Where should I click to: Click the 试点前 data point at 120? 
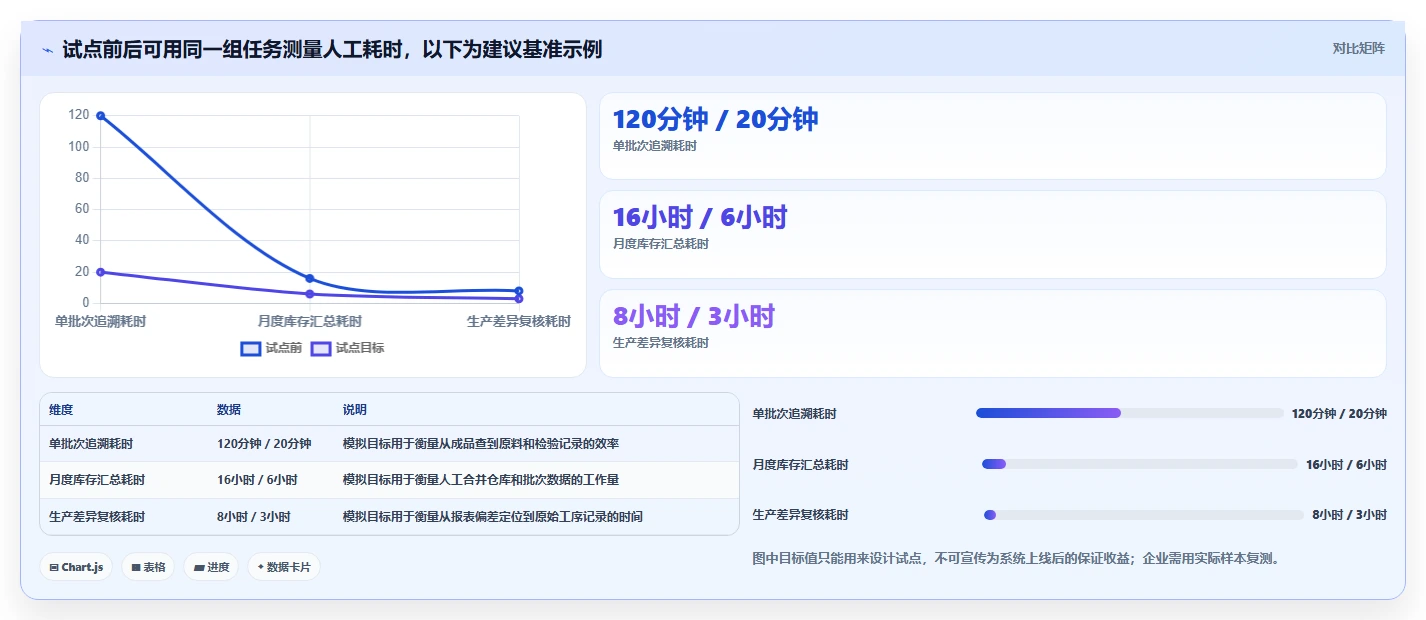(100, 116)
